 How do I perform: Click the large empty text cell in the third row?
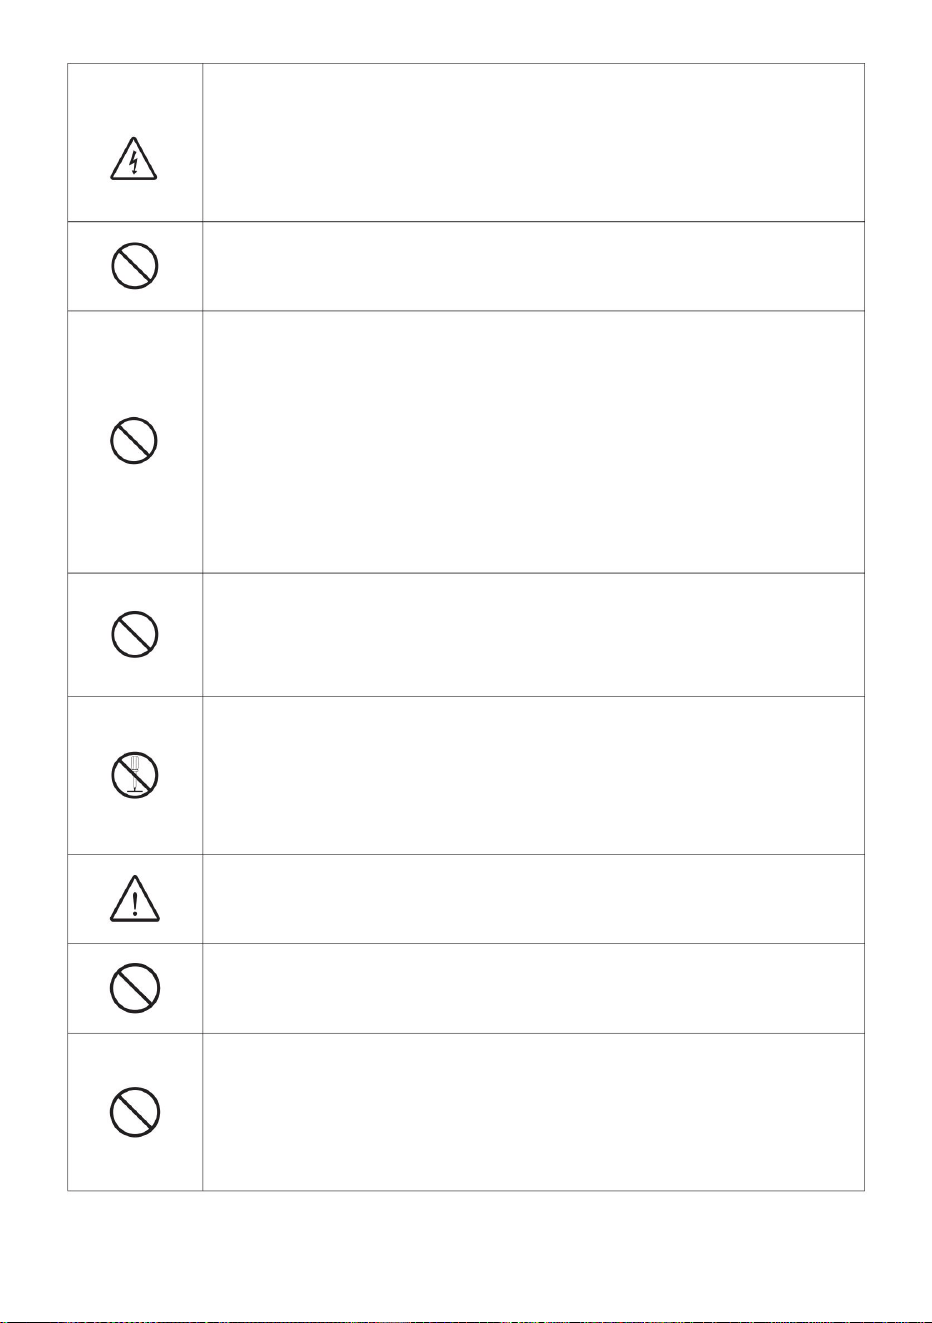[533, 441]
